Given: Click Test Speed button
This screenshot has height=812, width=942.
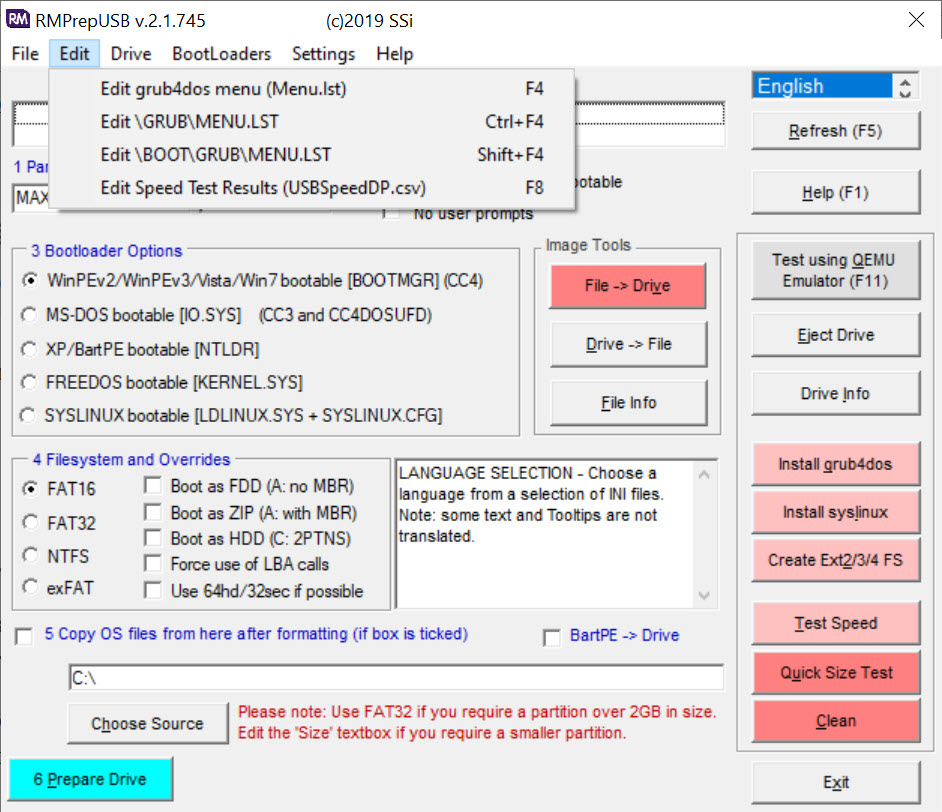Looking at the screenshot, I should [x=835, y=623].
